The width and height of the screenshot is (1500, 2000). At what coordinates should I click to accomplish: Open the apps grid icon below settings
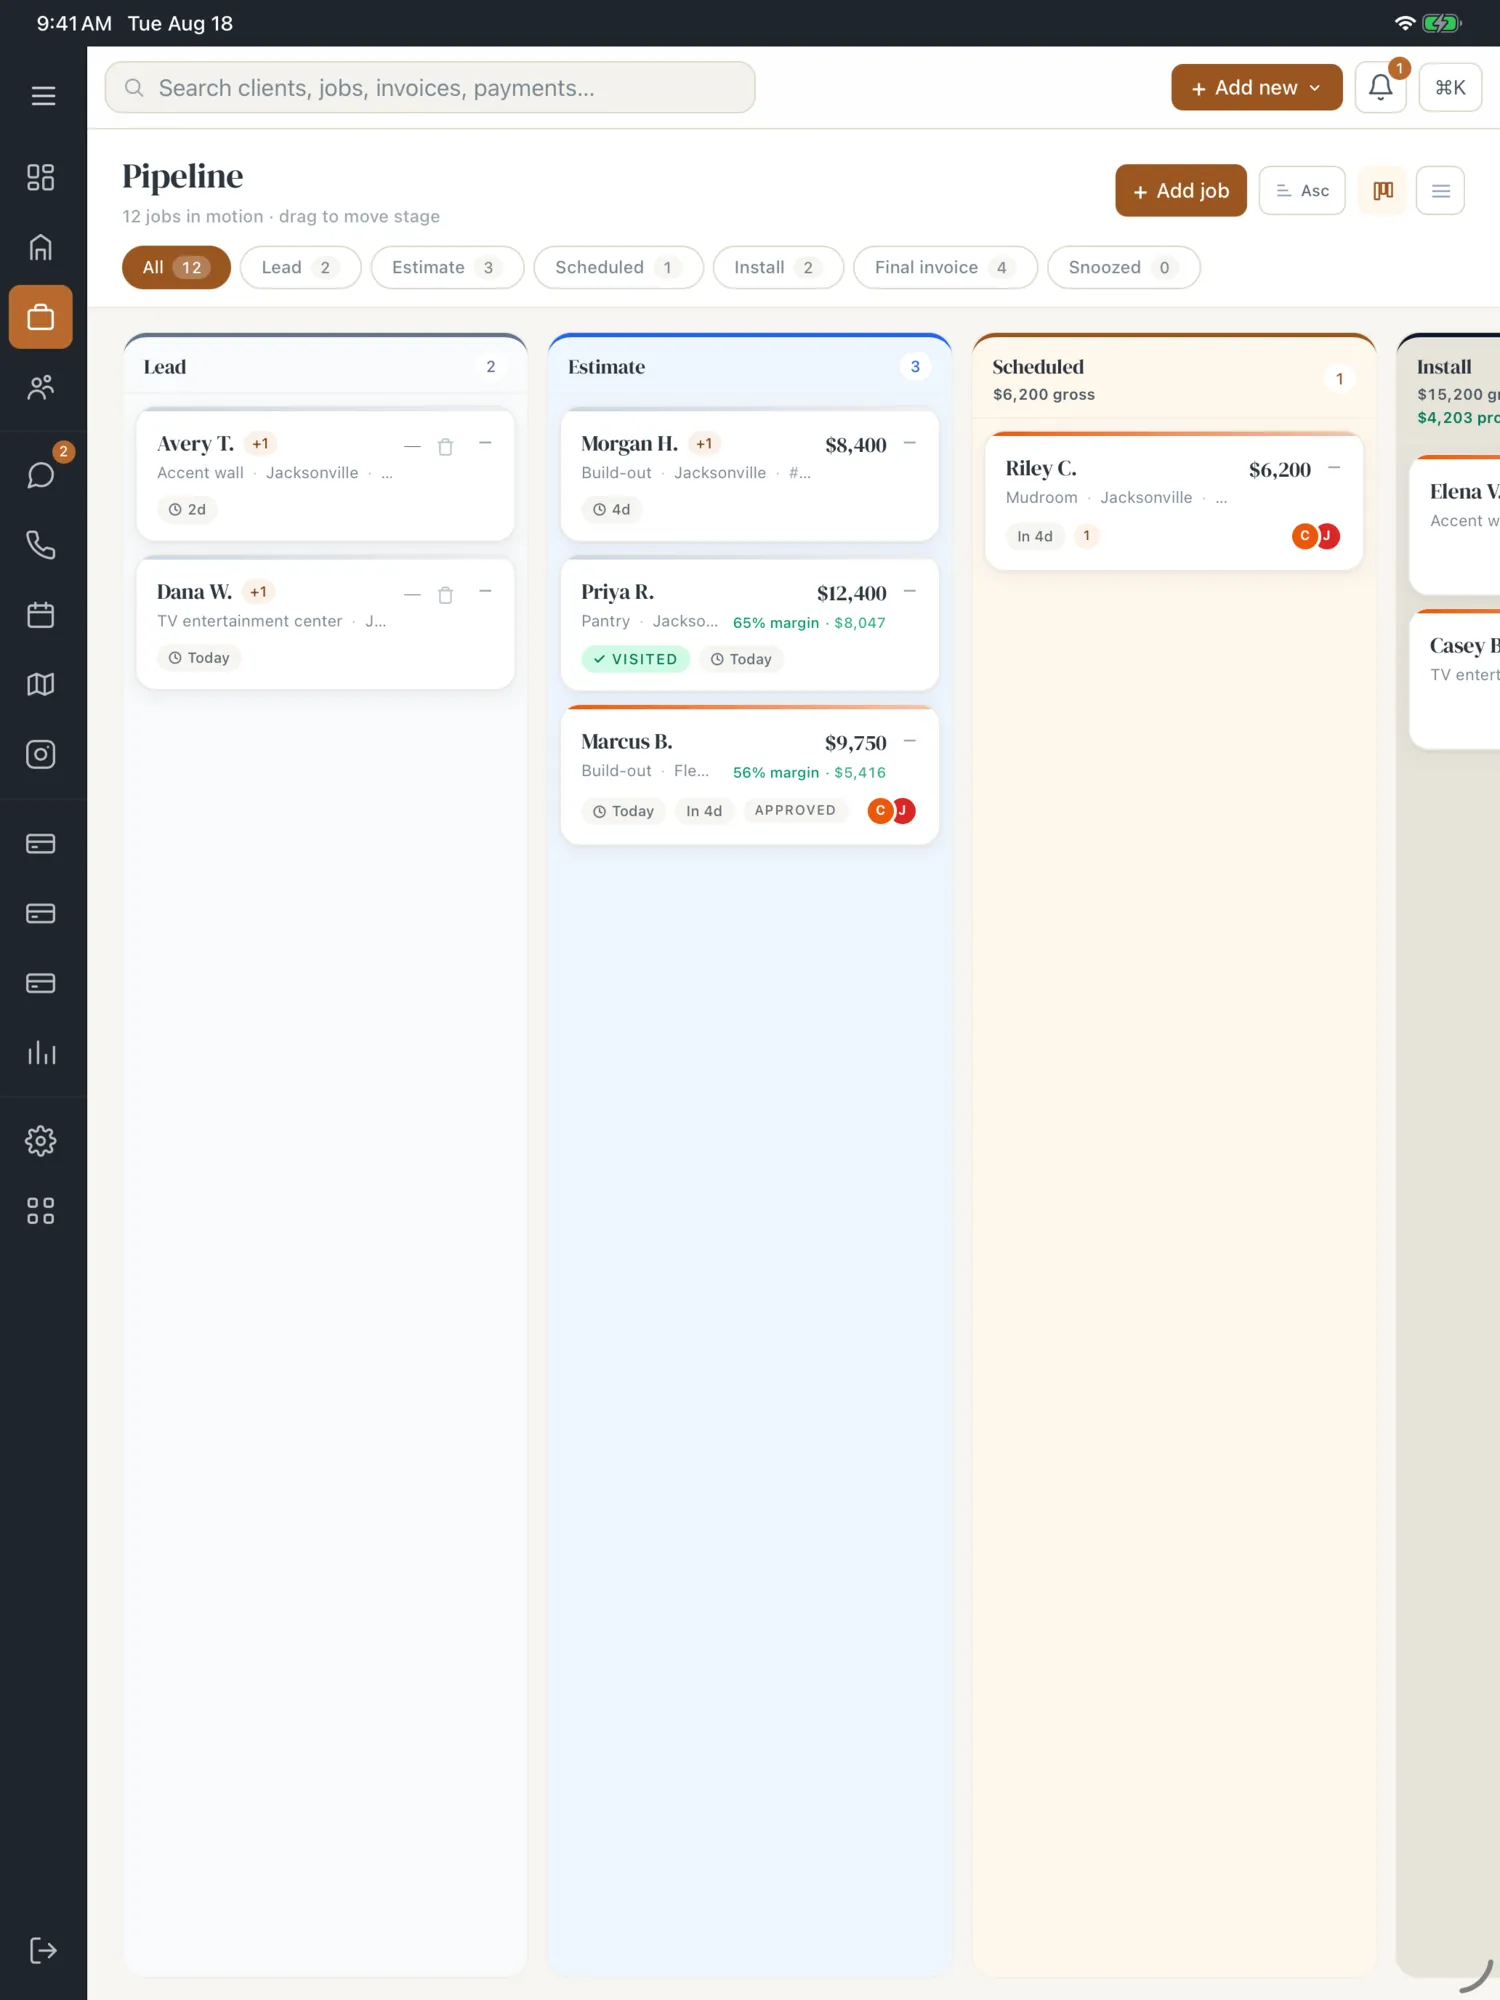(41, 1211)
